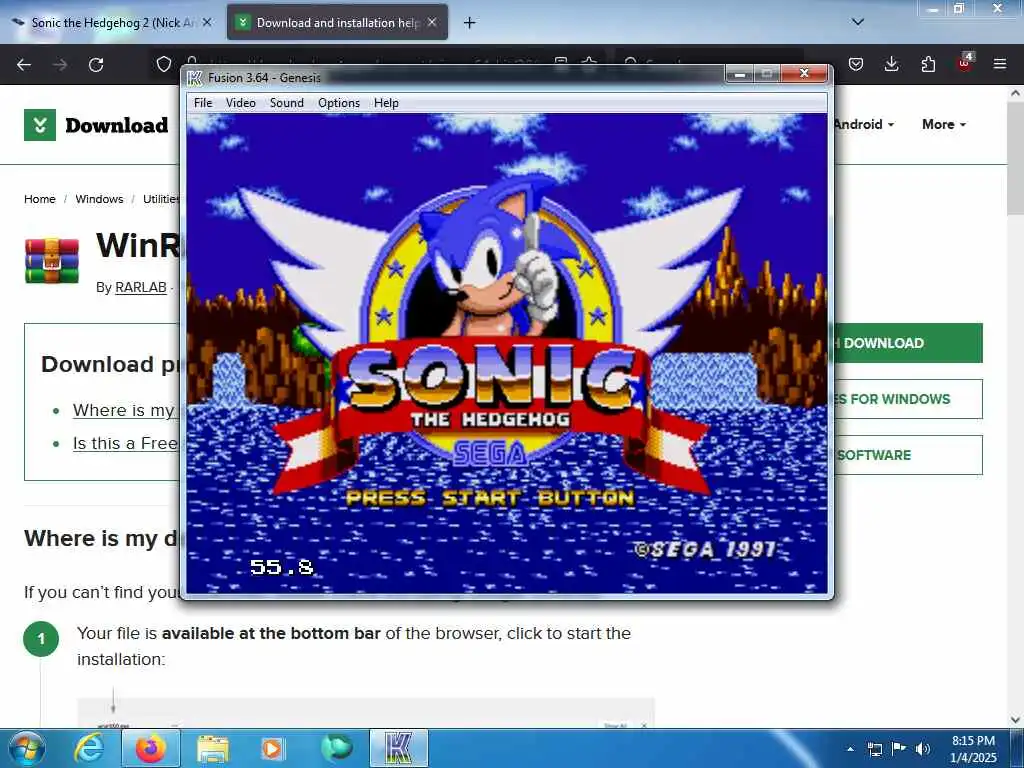This screenshot has width=1024, height=768.
Task: Go to Windows breadcrumb link
Action: tap(99, 199)
